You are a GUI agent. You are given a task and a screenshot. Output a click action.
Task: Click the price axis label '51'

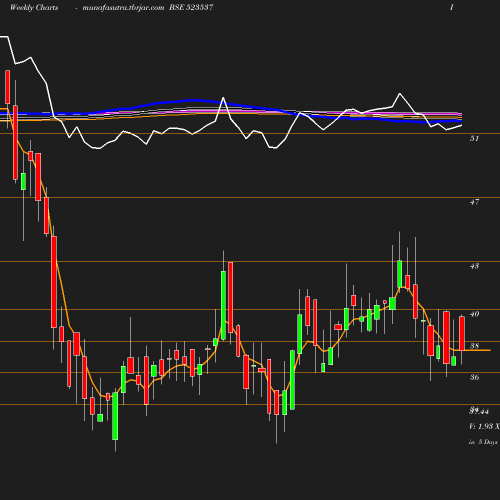[474, 138]
